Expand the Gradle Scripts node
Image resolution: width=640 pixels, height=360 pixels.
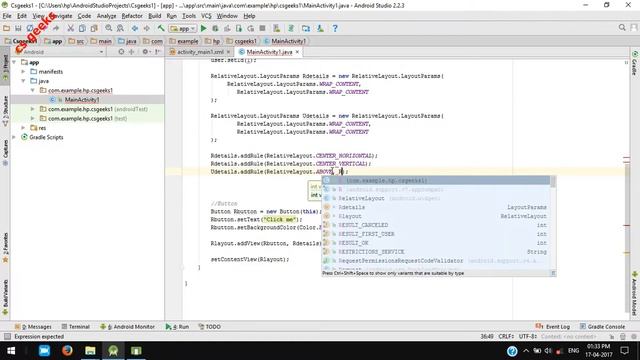pos(14,137)
